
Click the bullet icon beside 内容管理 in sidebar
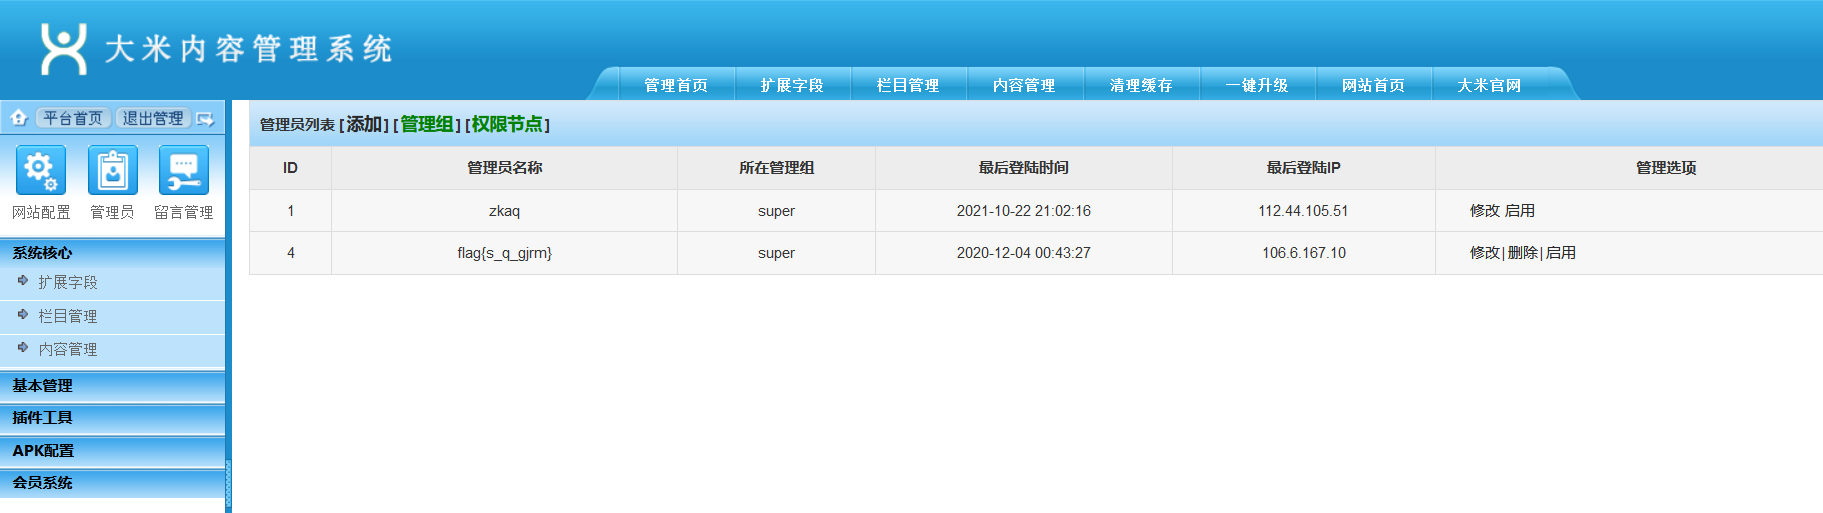pyautogui.click(x=23, y=348)
